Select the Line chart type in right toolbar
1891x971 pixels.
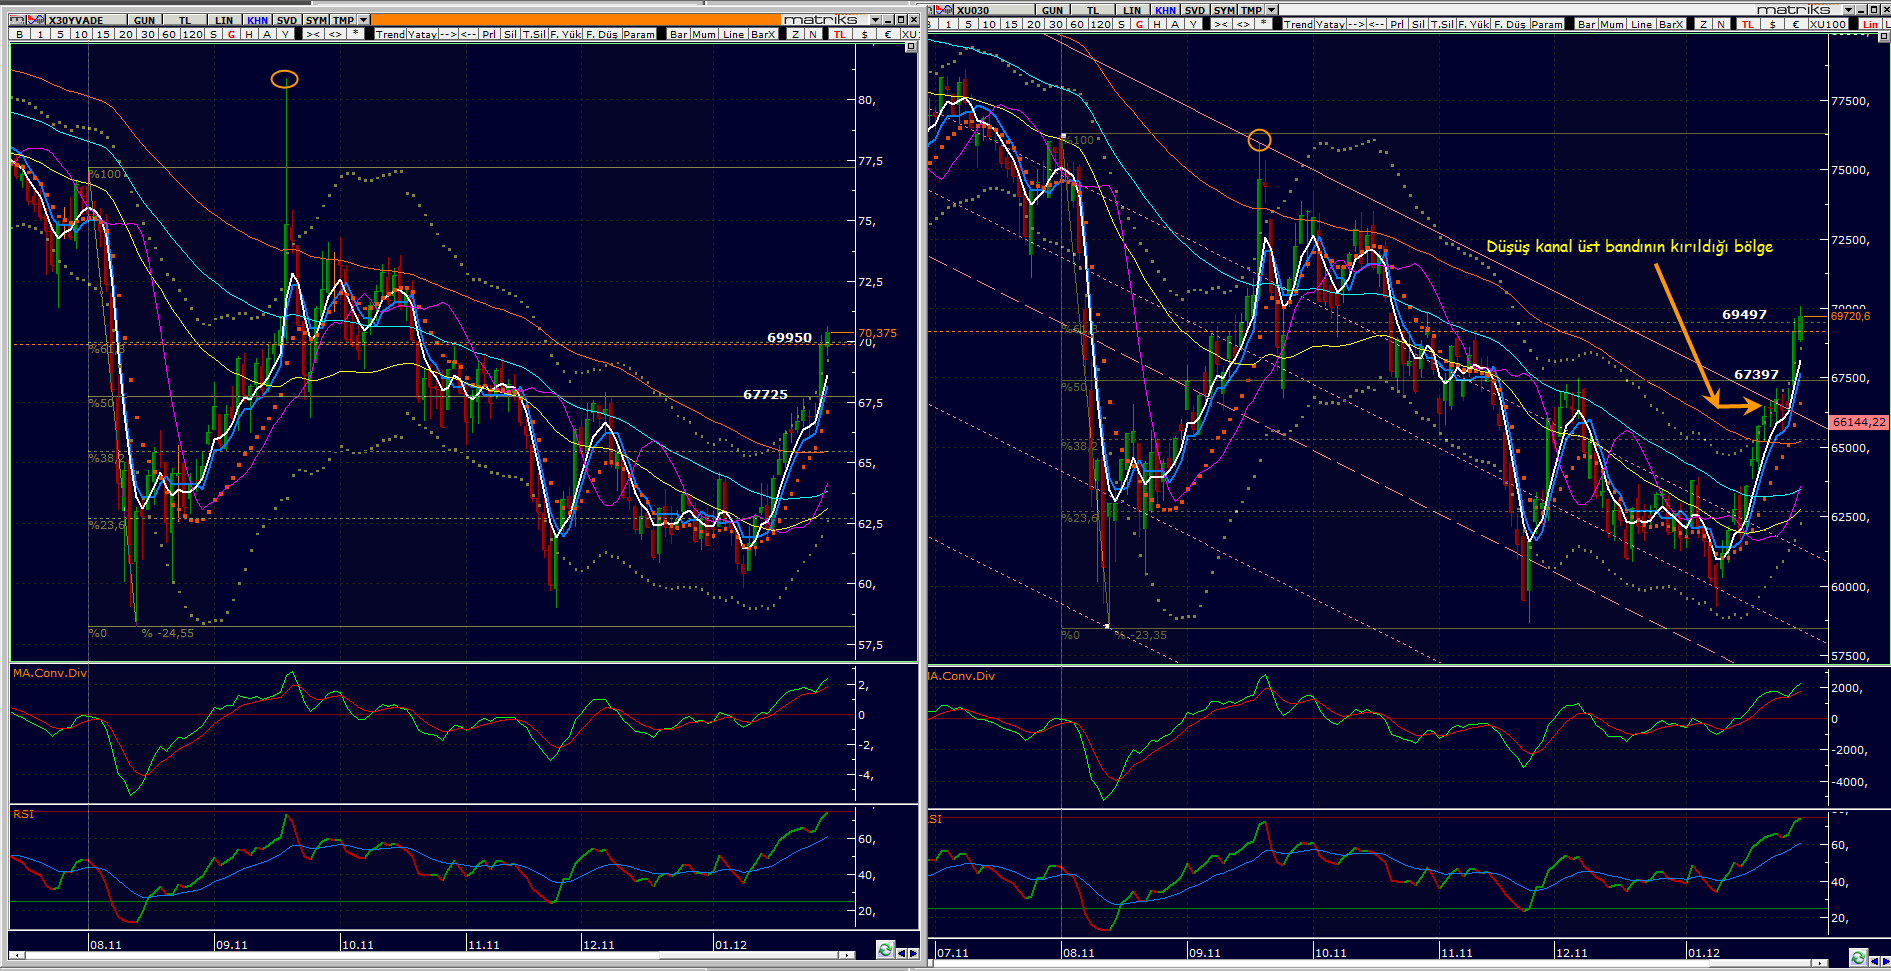[1641, 24]
